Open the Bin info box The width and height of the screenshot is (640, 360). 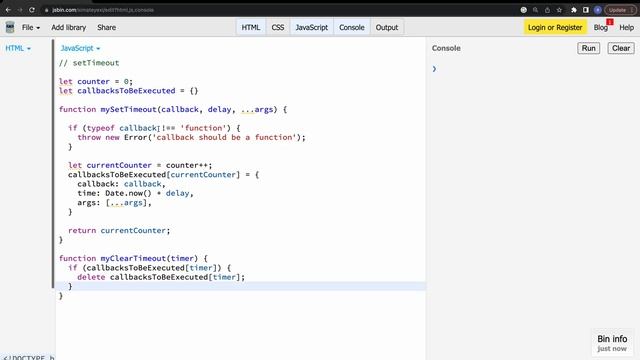point(612,343)
